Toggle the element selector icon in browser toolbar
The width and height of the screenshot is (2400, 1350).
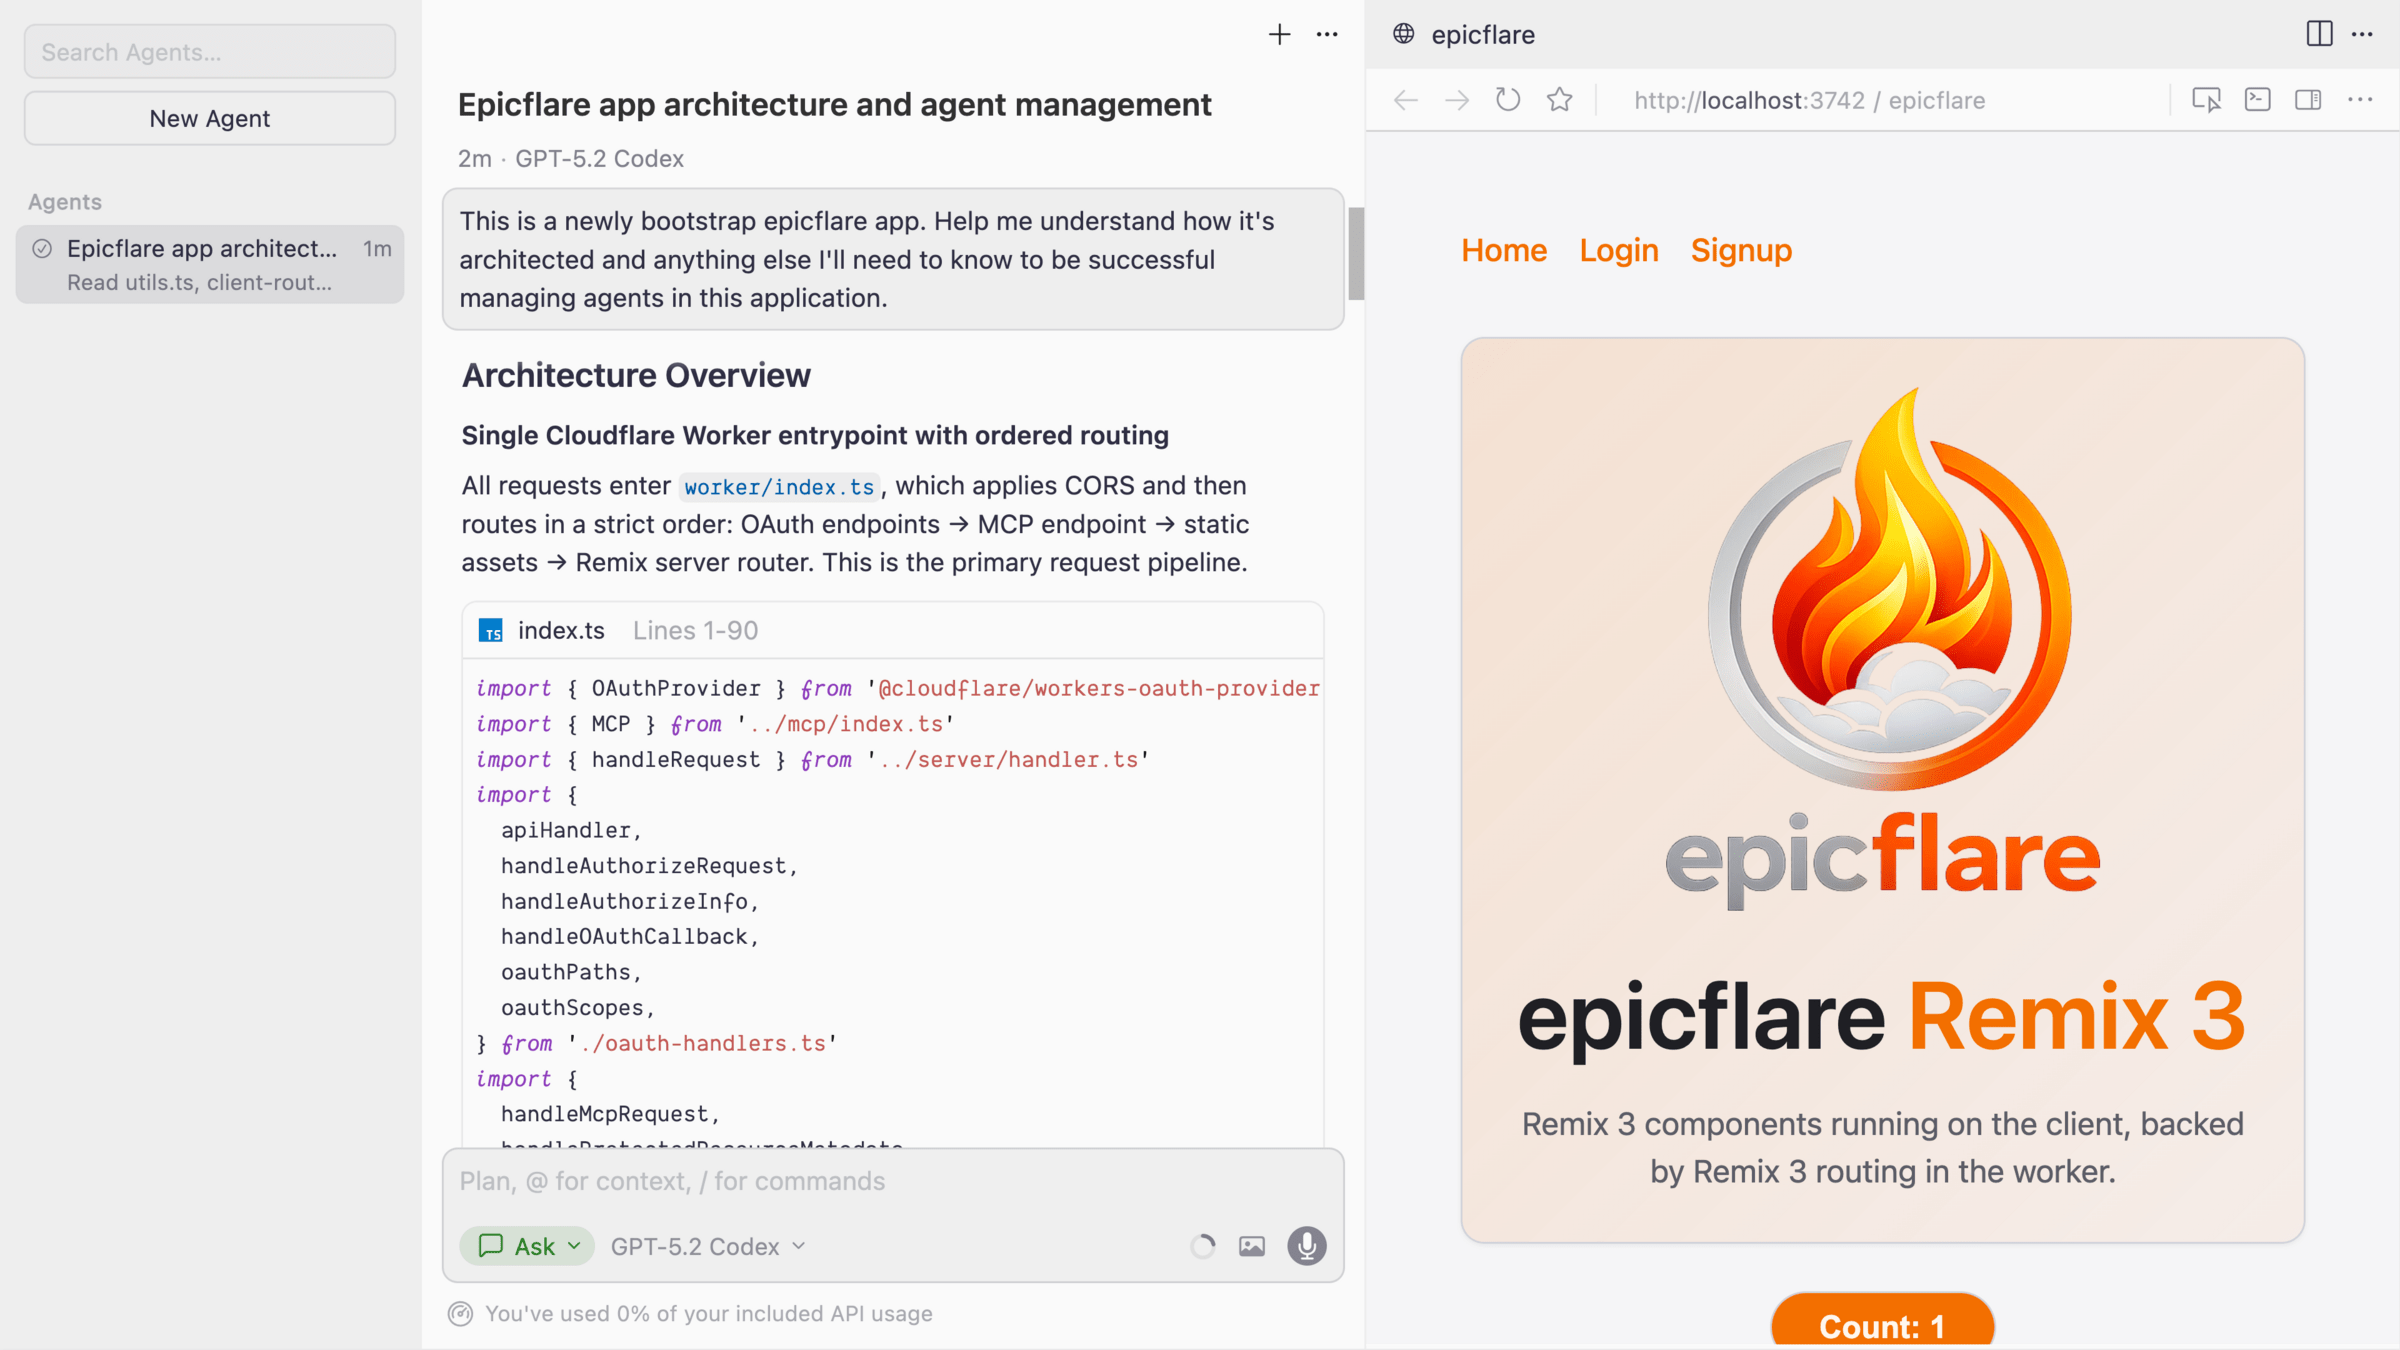click(2206, 100)
